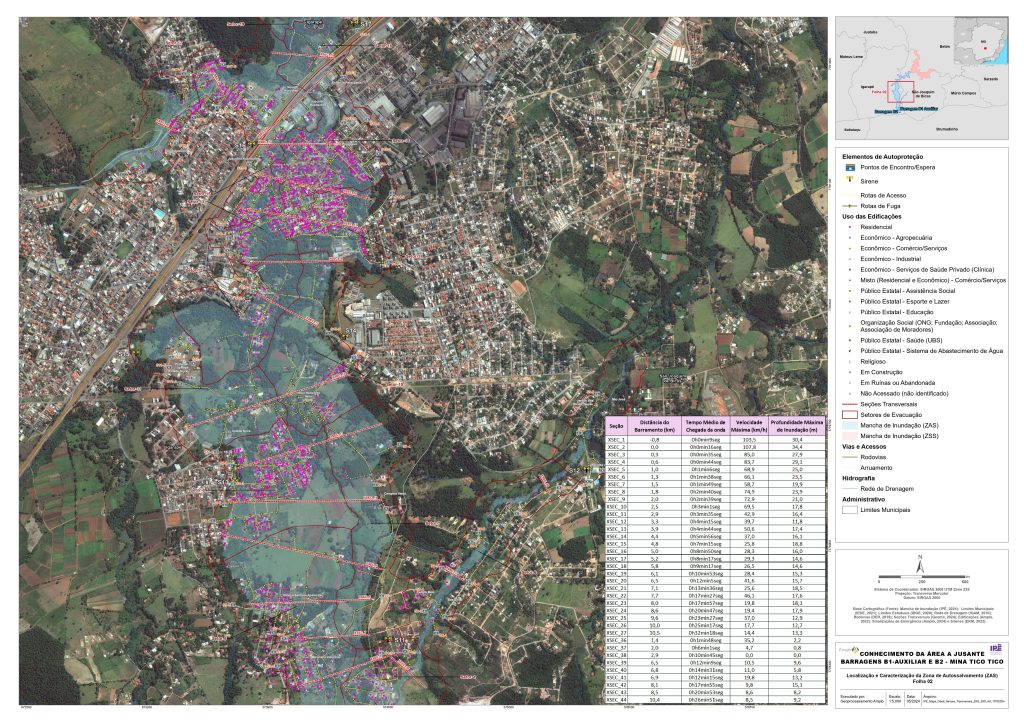Click the blue Mancha de Inundação (ZAS) swatch
1024x724 pixels.
coord(850,426)
